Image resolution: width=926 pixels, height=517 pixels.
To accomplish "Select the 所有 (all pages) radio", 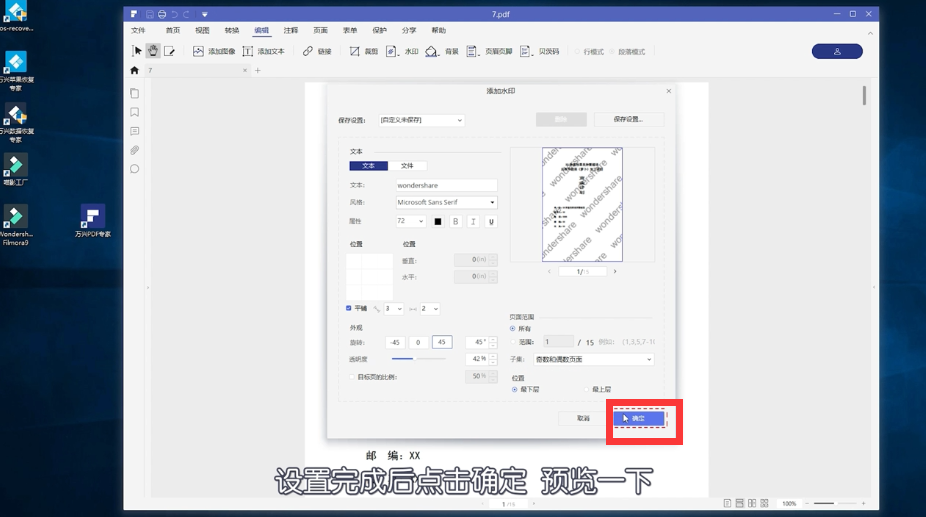I will pyautogui.click(x=513, y=329).
